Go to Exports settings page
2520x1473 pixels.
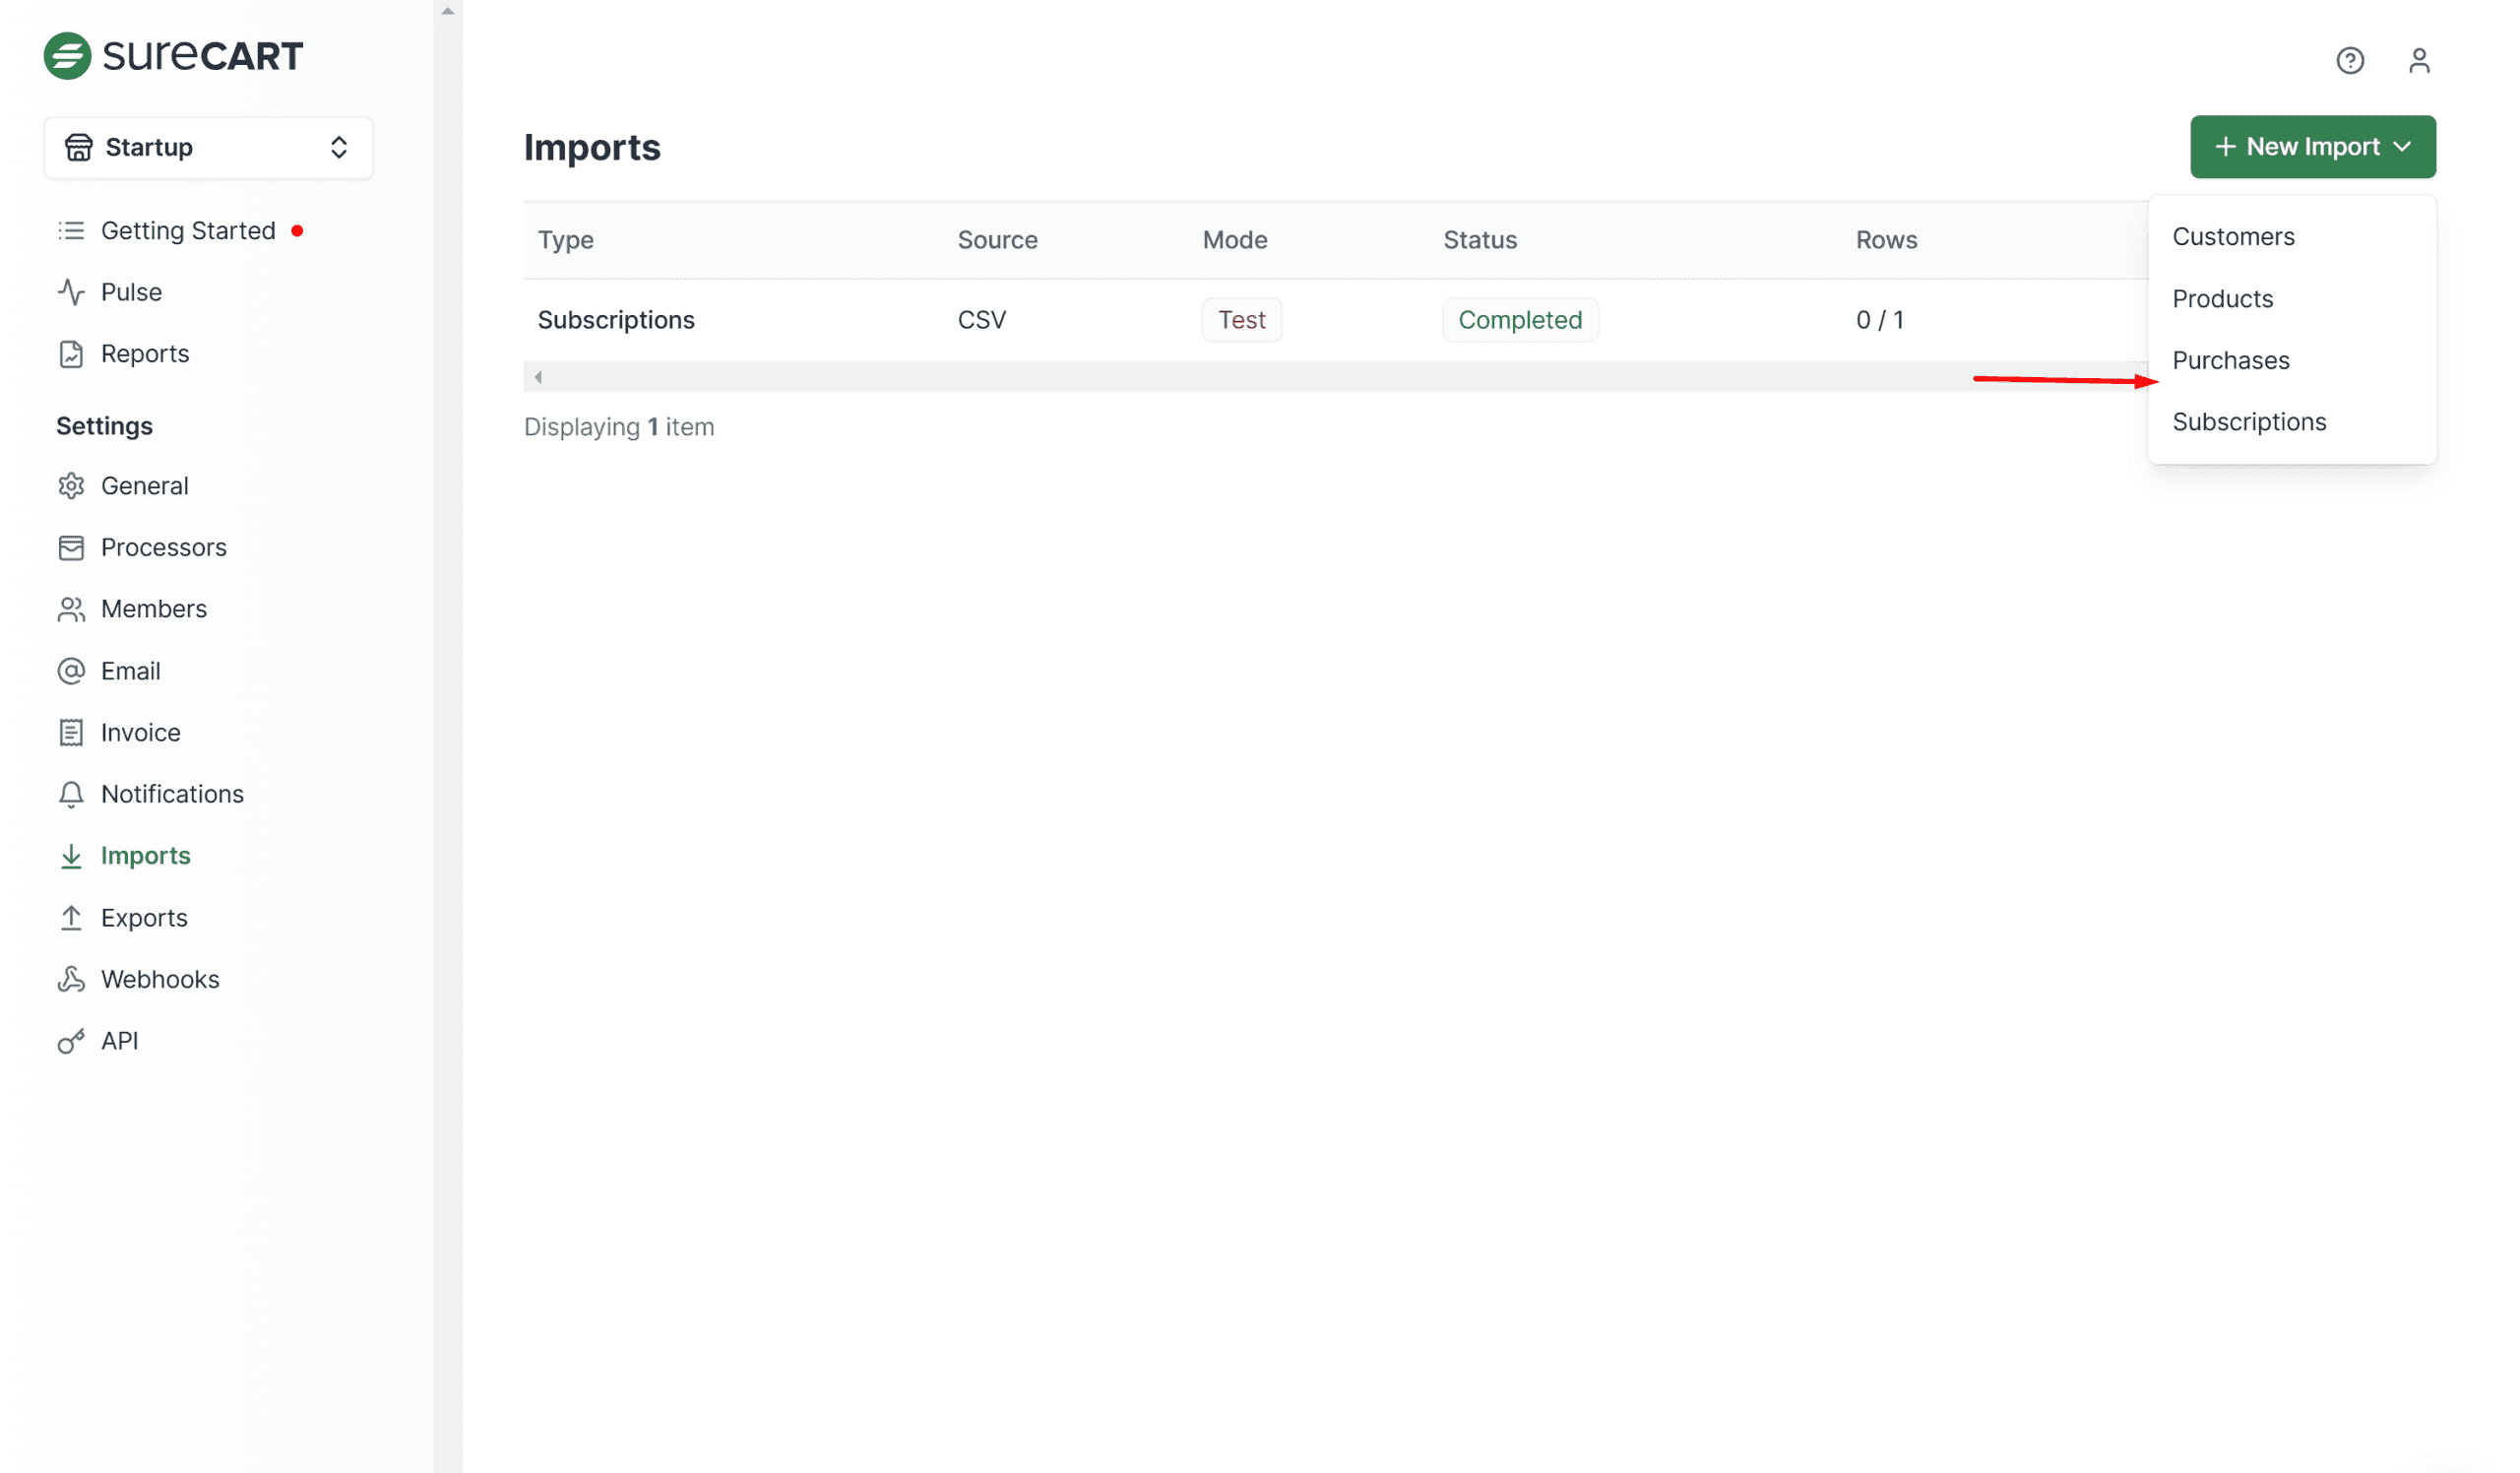[x=144, y=917]
